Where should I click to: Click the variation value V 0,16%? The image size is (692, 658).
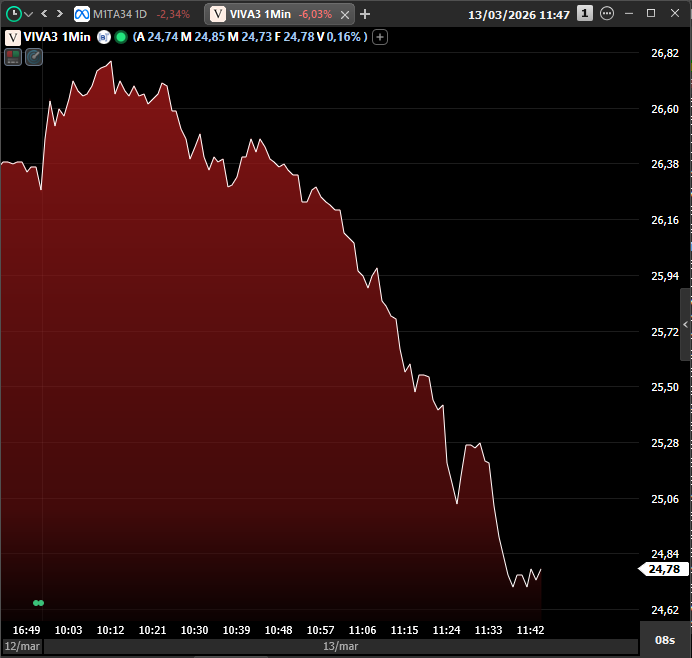point(339,37)
